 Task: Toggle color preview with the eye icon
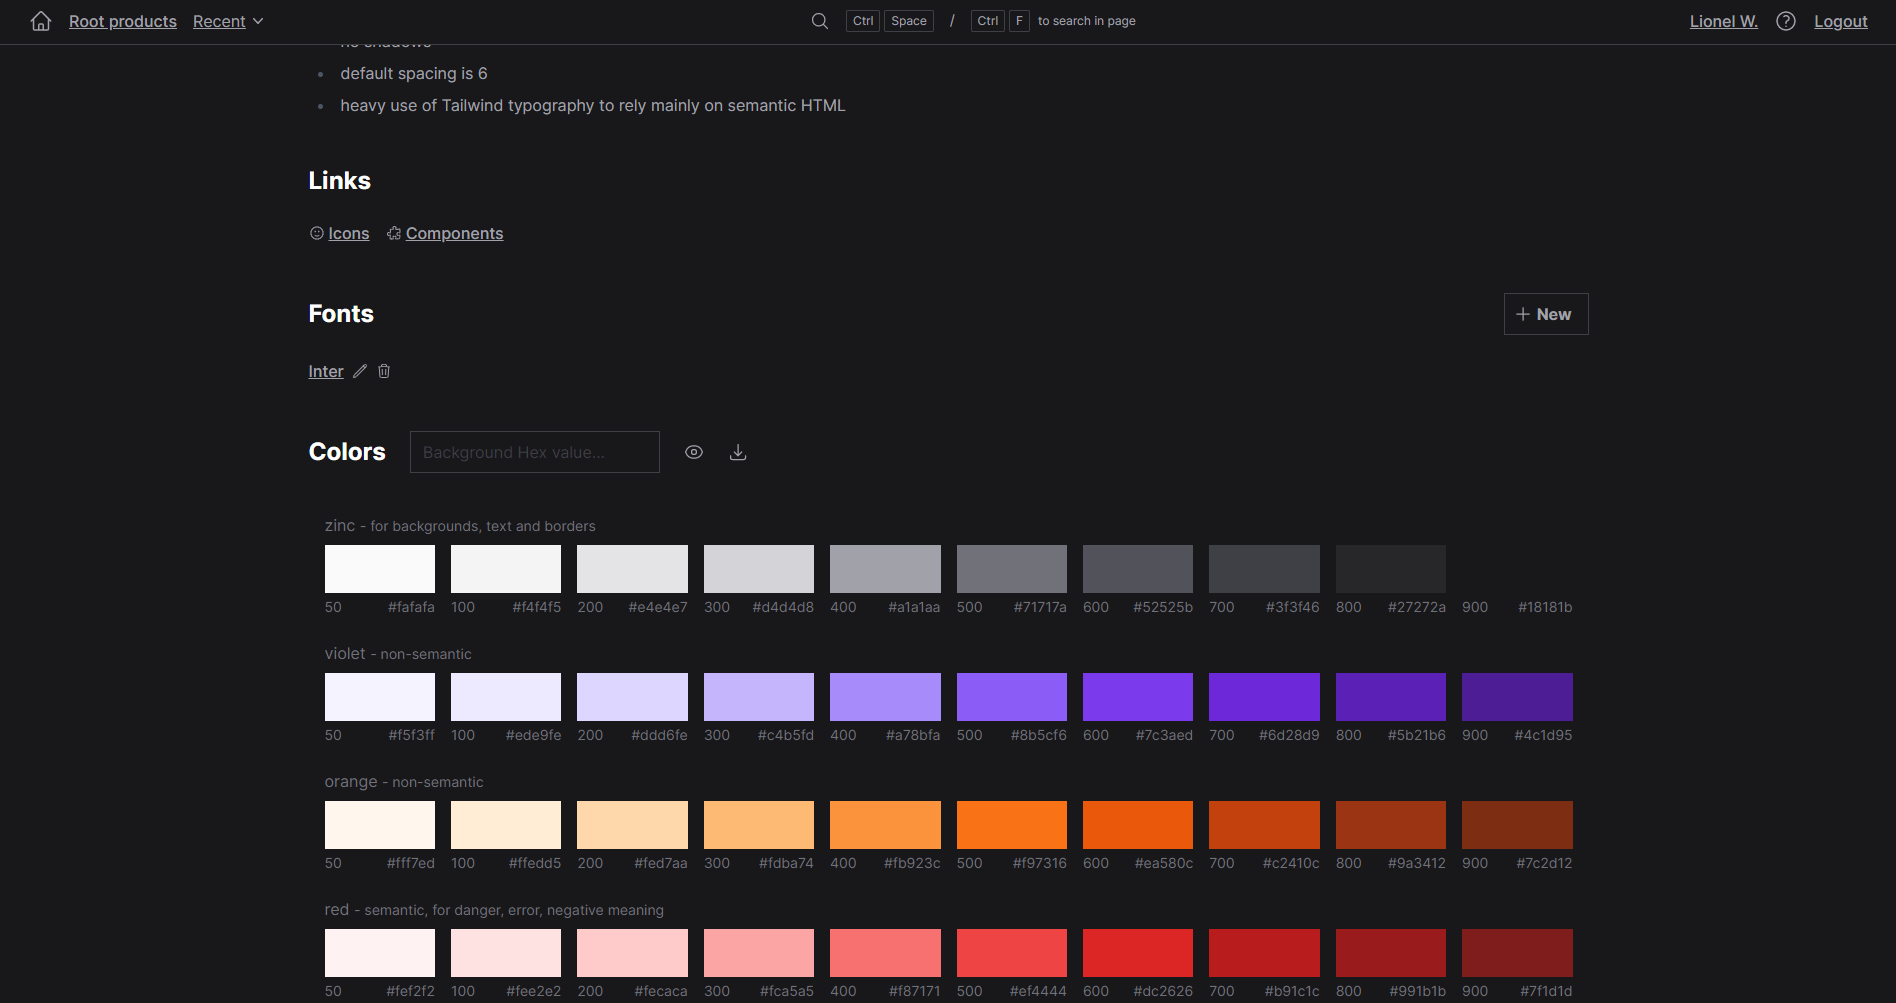point(694,452)
